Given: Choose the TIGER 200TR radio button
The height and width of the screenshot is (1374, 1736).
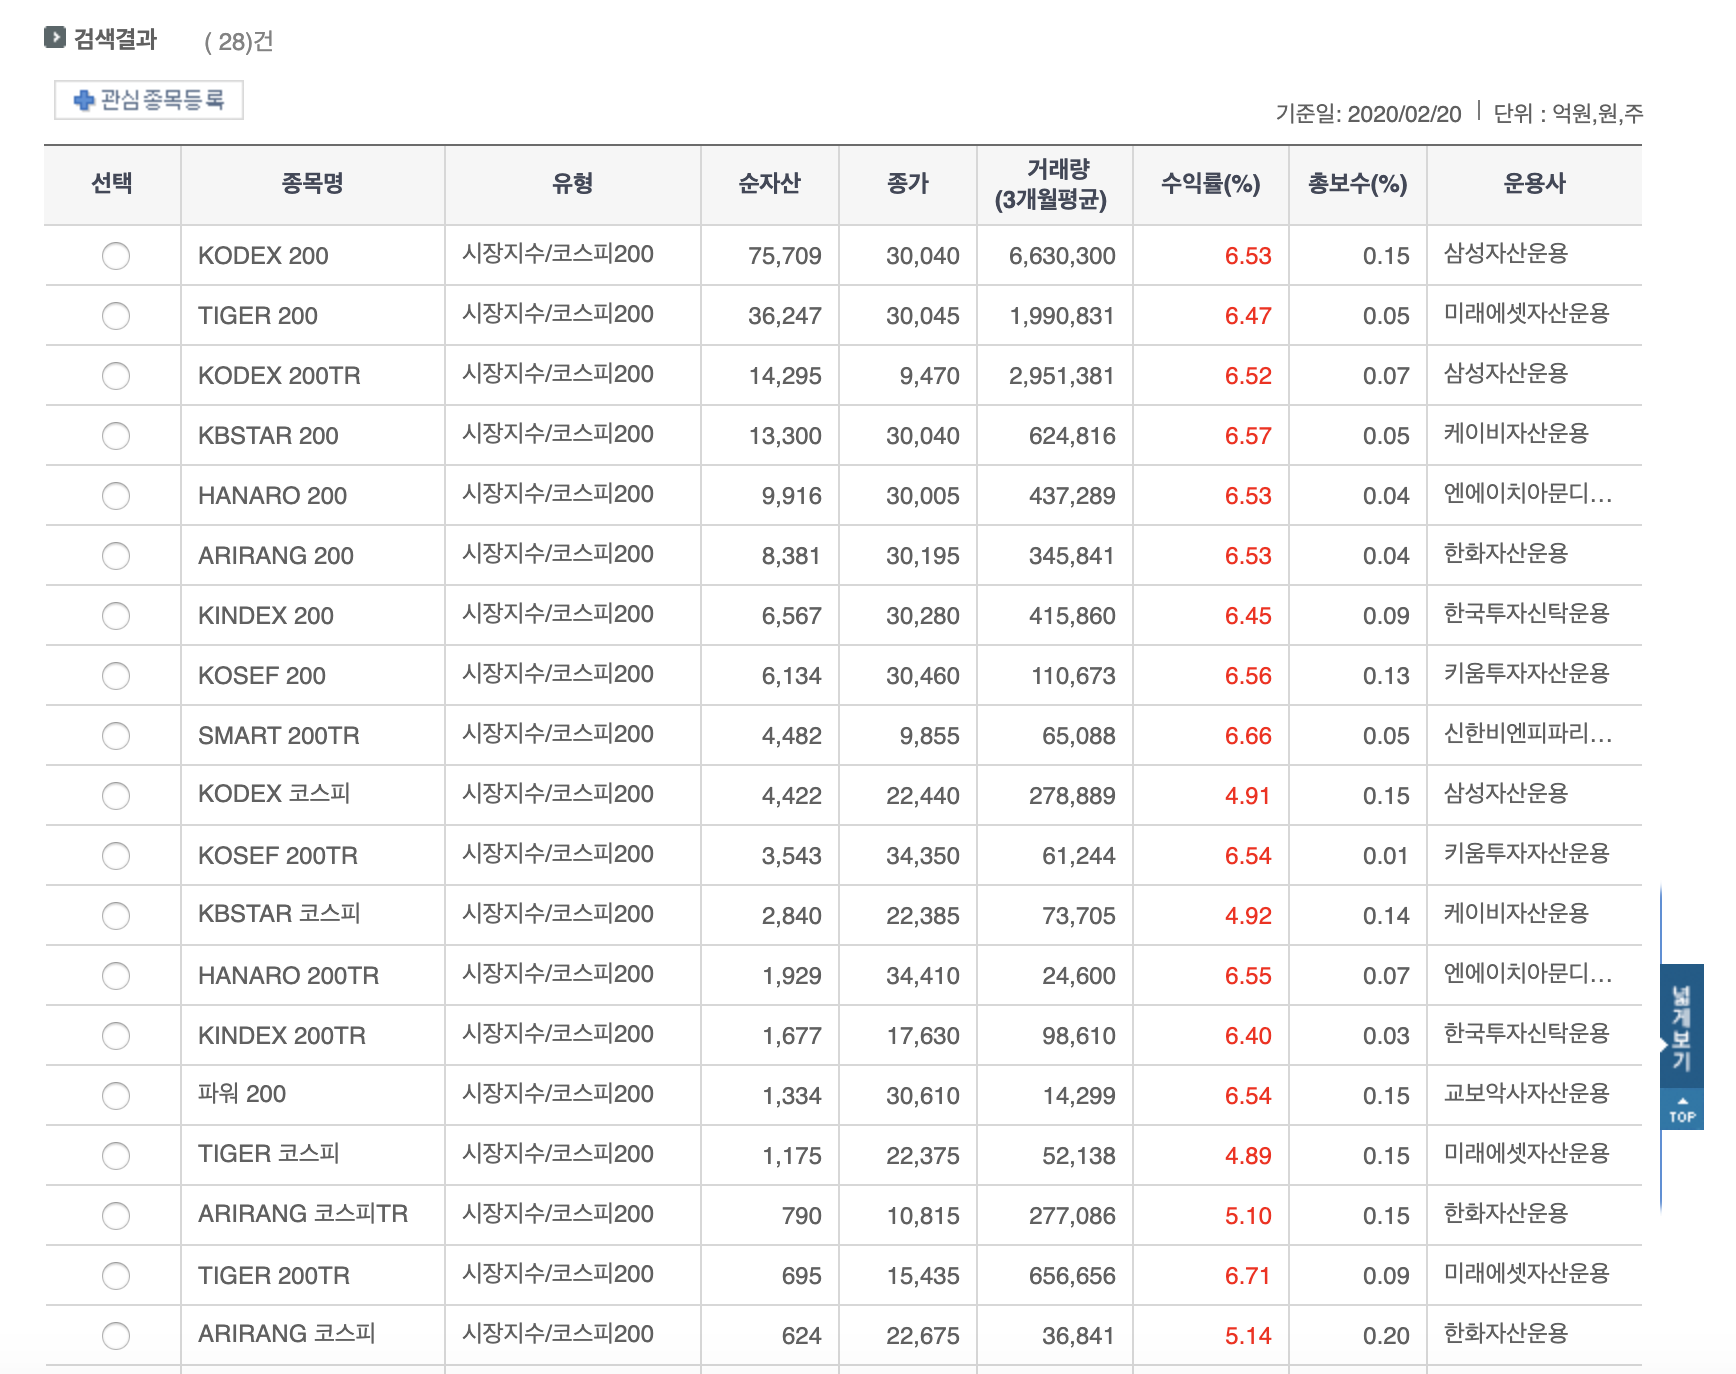Looking at the screenshot, I should point(116,1276).
